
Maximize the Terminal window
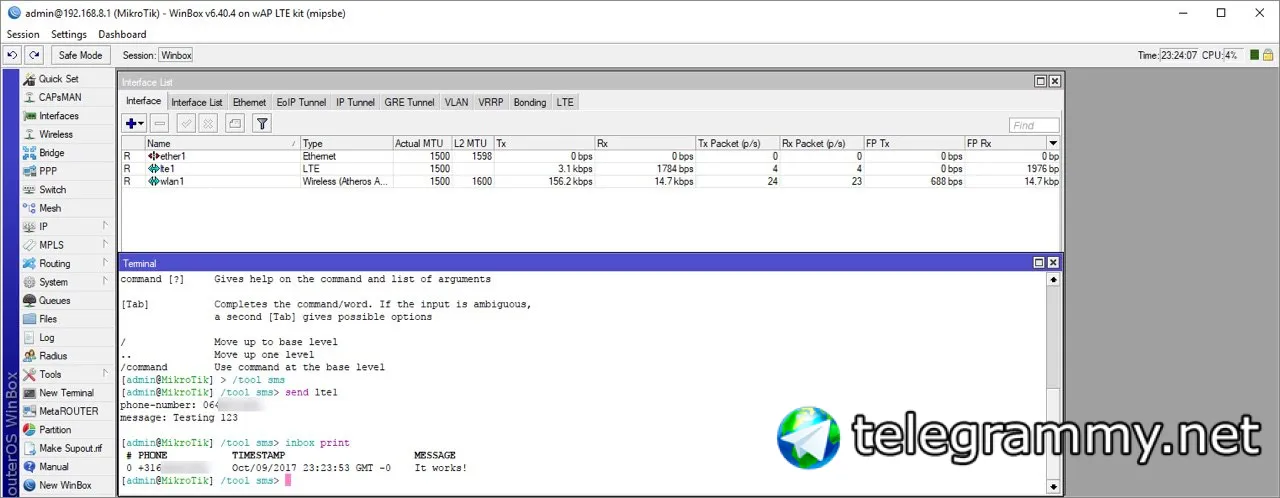click(1040, 262)
